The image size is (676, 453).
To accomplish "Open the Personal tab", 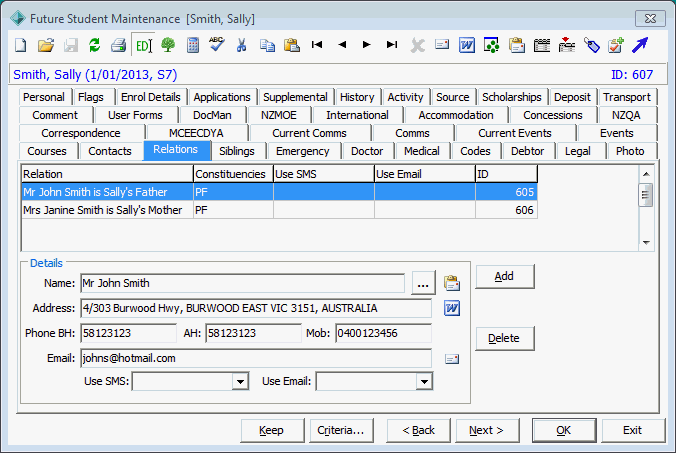I will pyautogui.click(x=44, y=97).
